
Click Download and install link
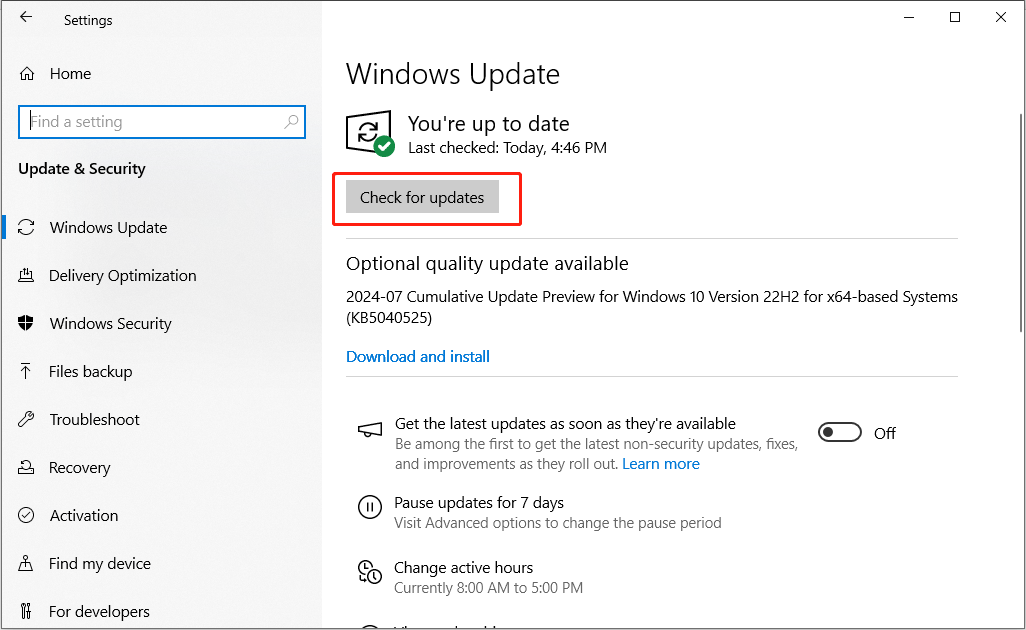click(418, 357)
